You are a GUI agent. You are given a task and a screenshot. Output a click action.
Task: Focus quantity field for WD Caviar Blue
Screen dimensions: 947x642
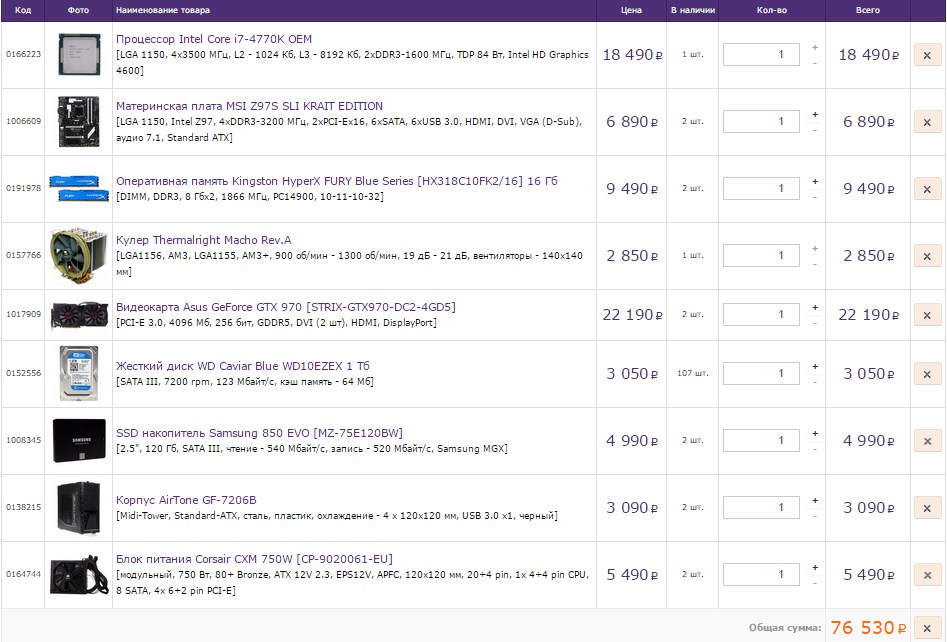[761, 374]
